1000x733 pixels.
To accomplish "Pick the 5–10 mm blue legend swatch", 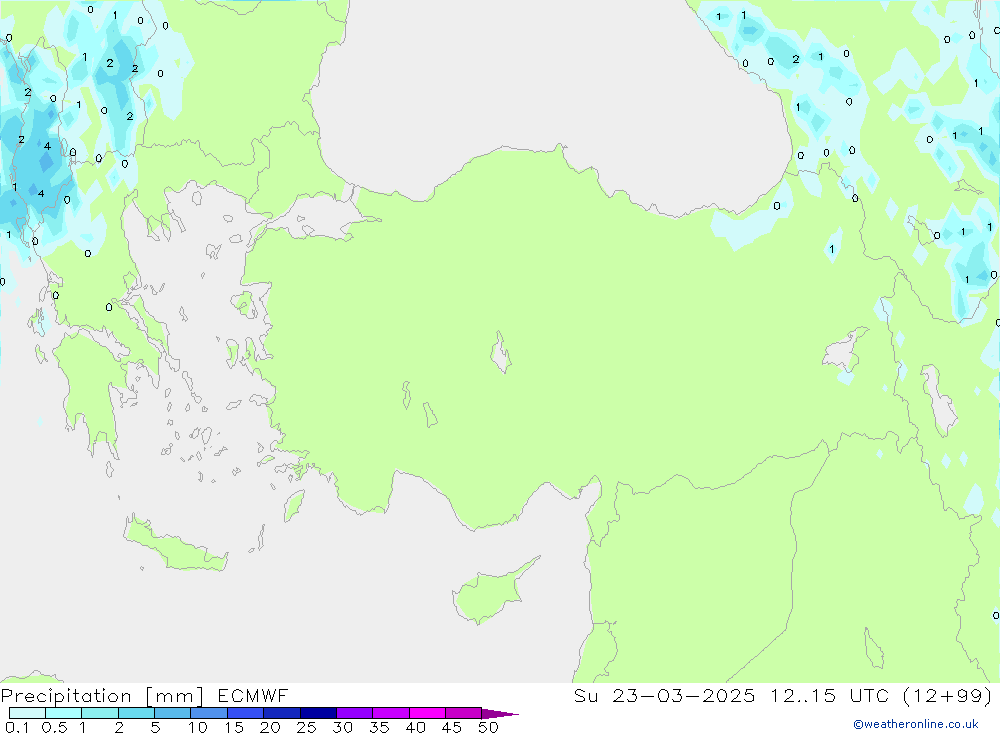I will (x=172, y=713).
